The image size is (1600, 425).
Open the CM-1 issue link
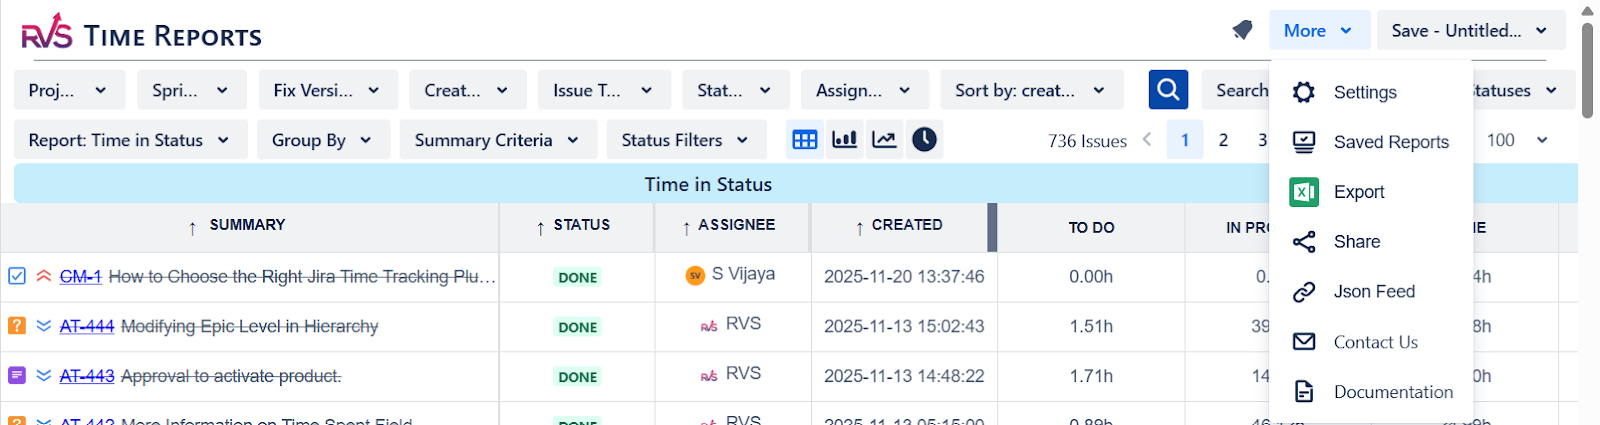tap(80, 276)
